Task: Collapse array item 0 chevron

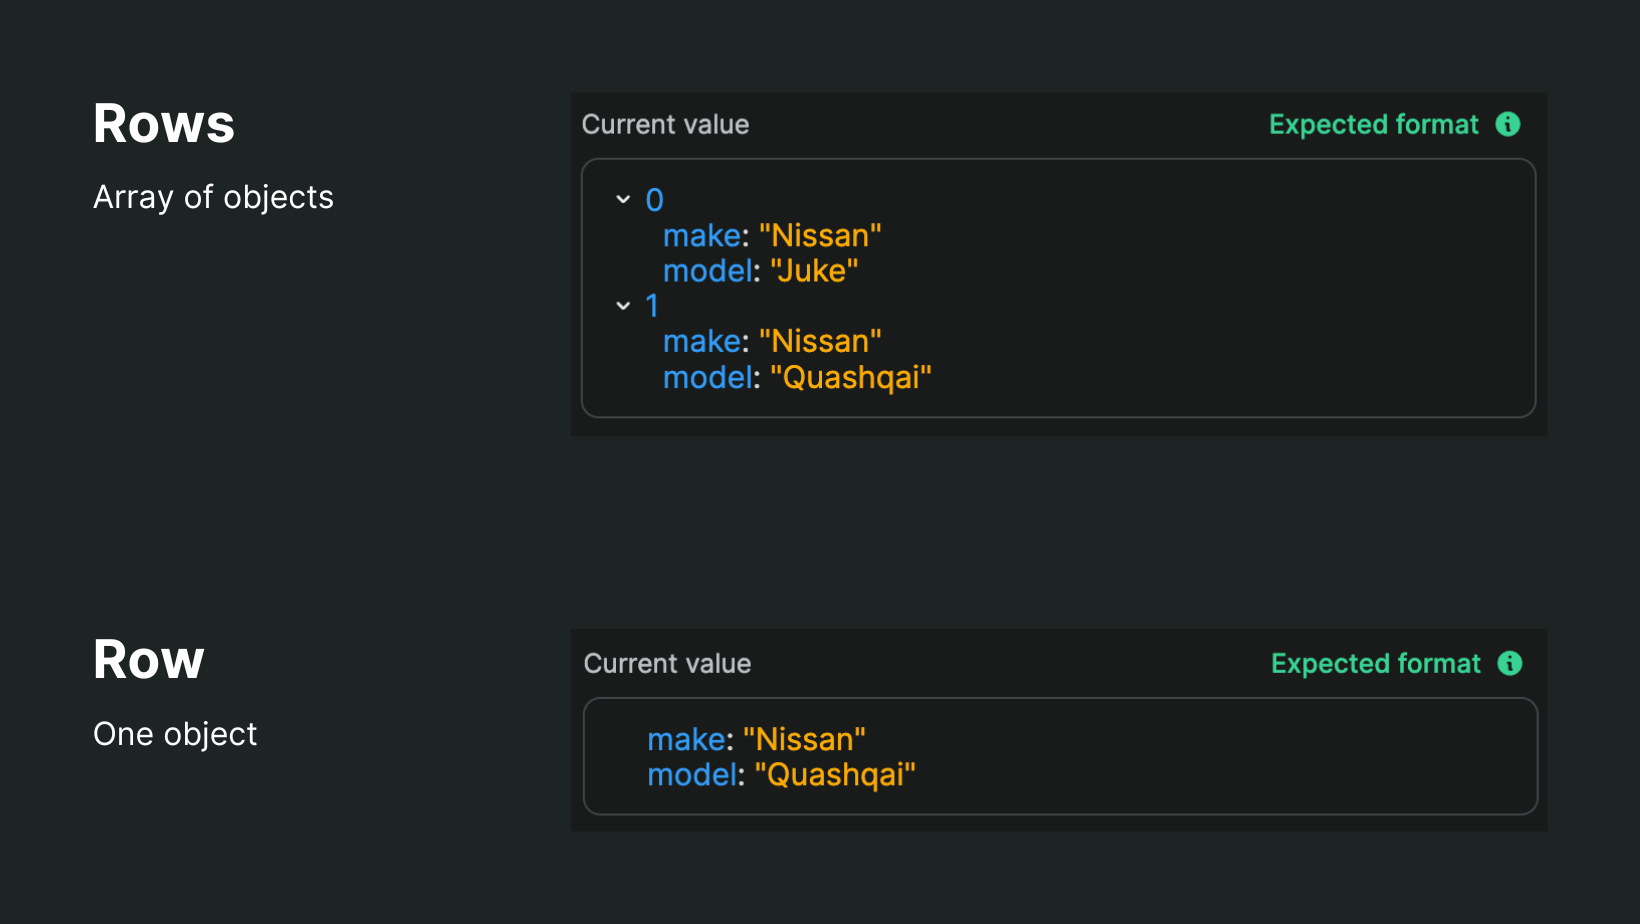Action: point(623,200)
